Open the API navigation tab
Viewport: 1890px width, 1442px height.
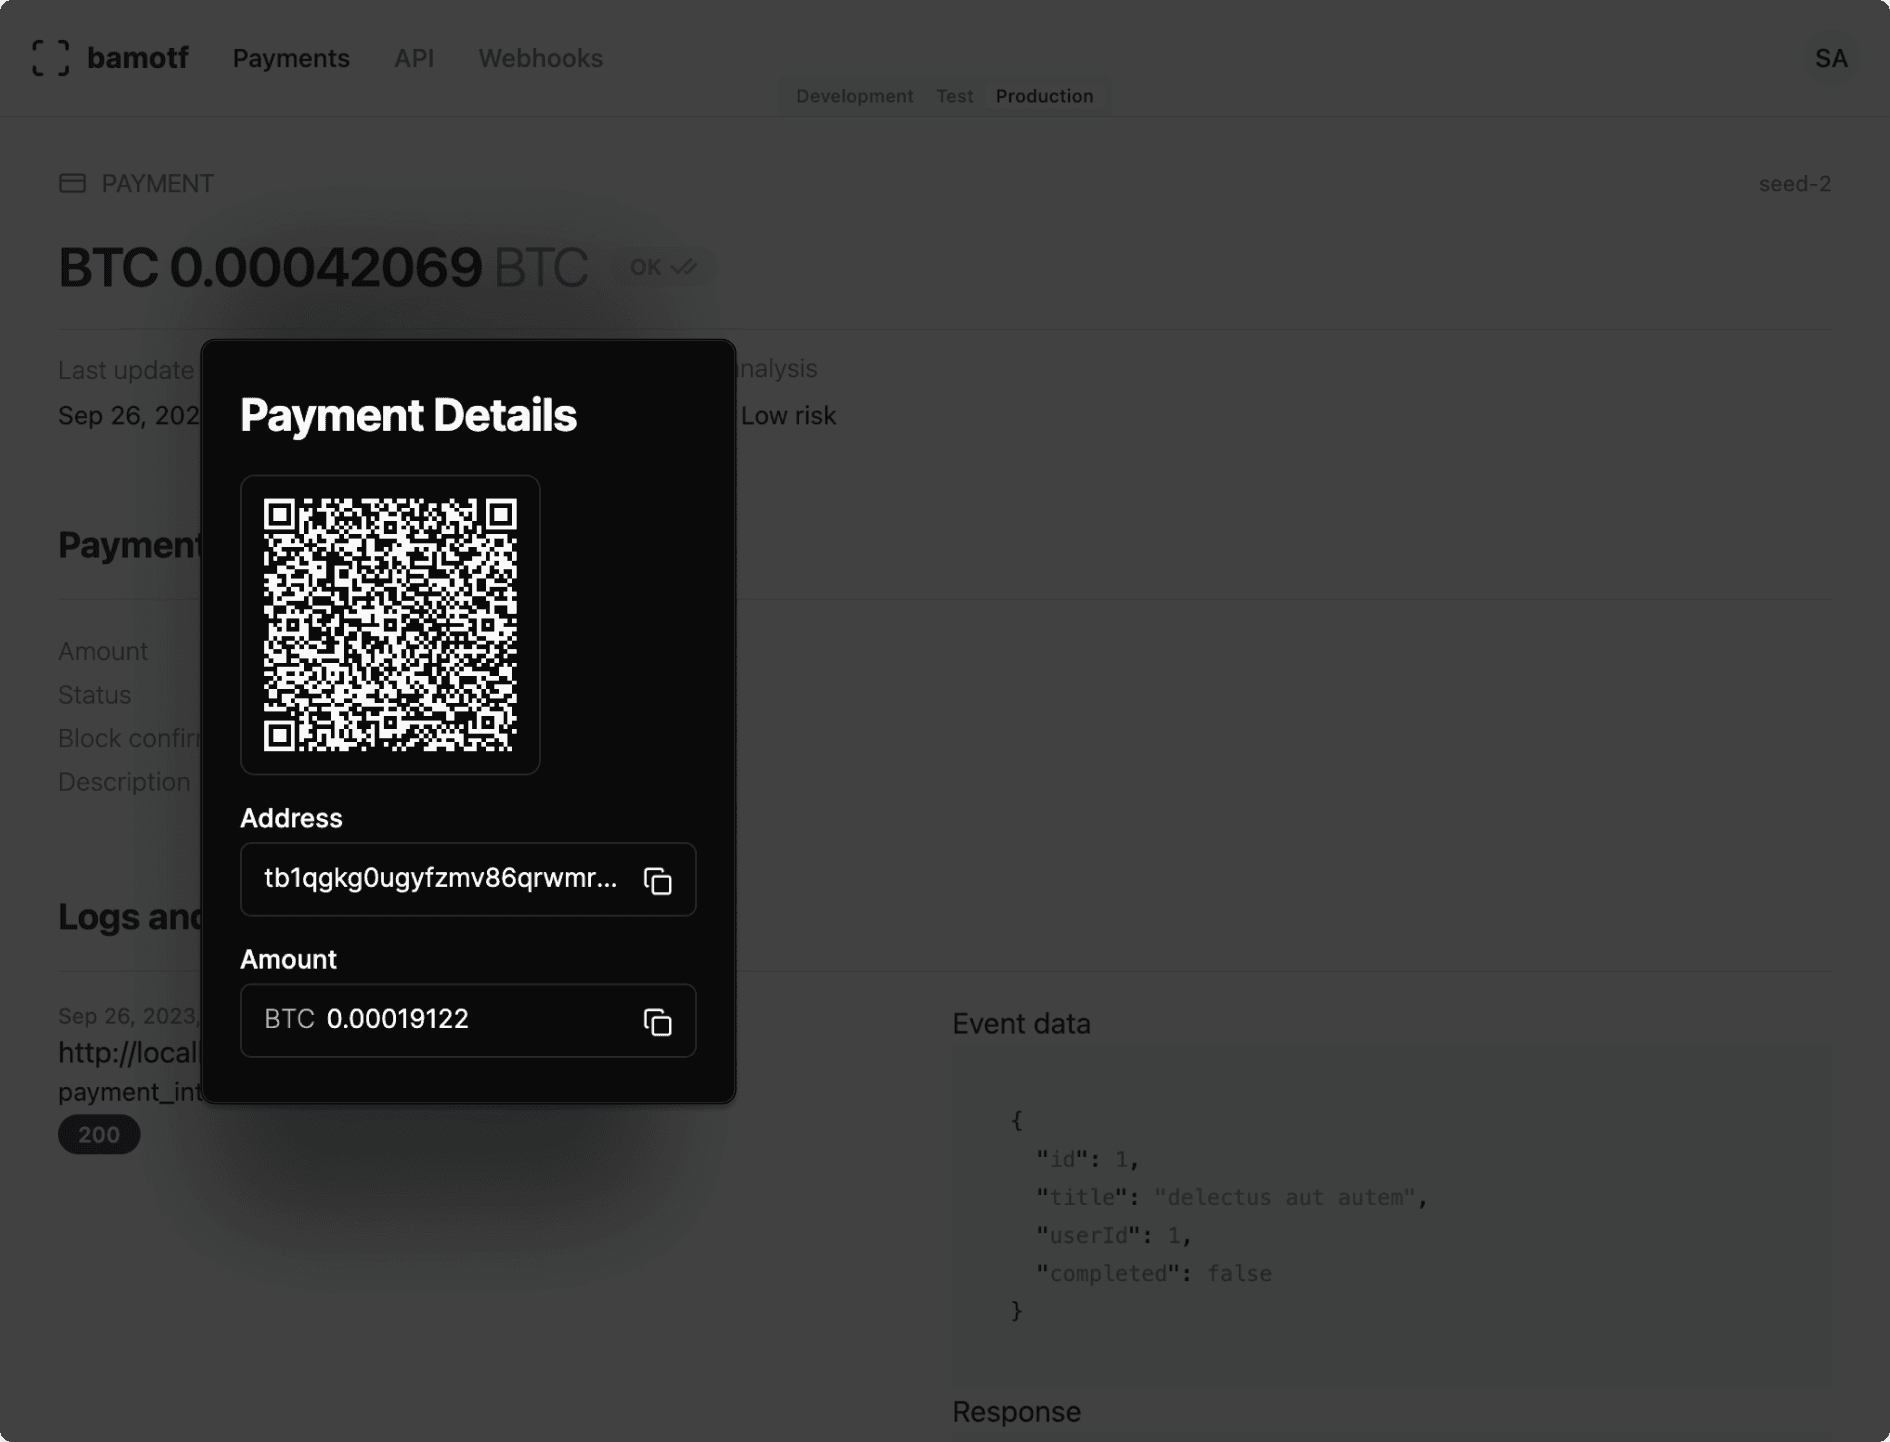click(x=414, y=58)
